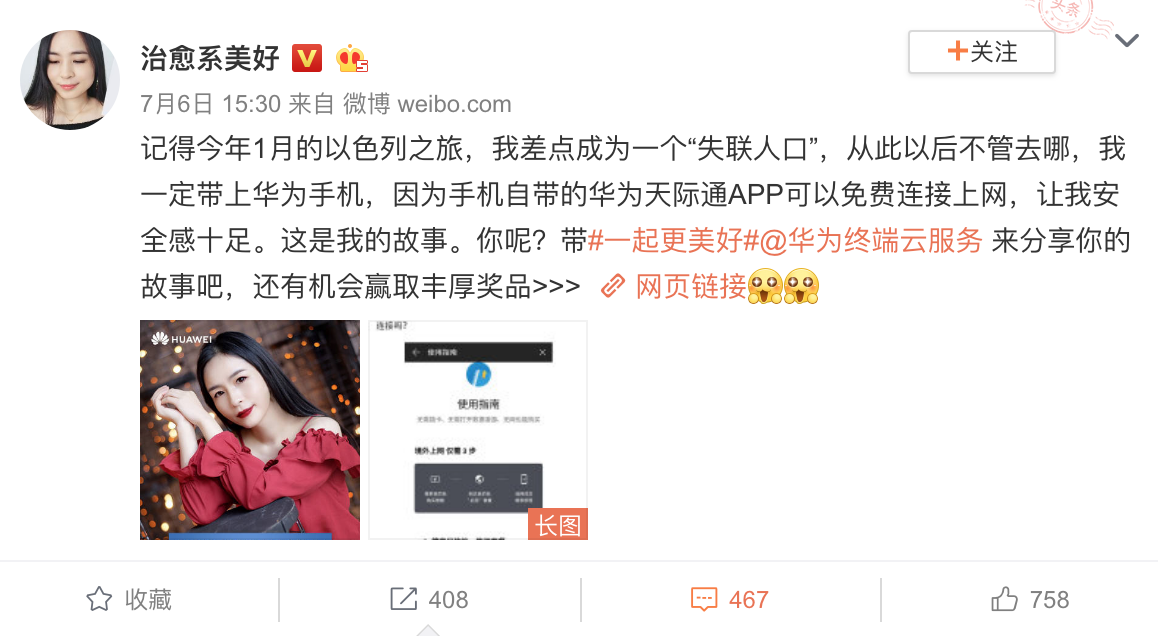This screenshot has height=636, width=1158.
Task: Open comments via speech bubble icon
Action: [704, 599]
